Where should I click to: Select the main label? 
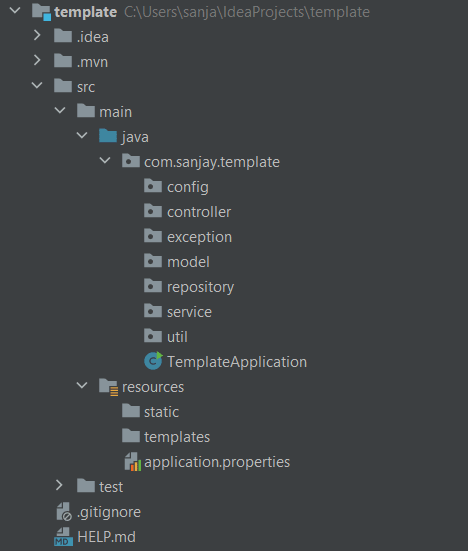(x=116, y=112)
